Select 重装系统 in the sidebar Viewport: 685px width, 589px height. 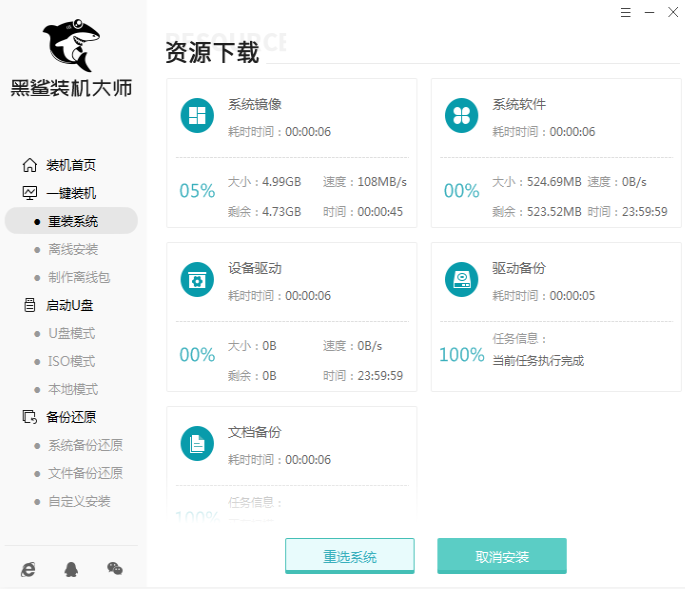(72, 221)
